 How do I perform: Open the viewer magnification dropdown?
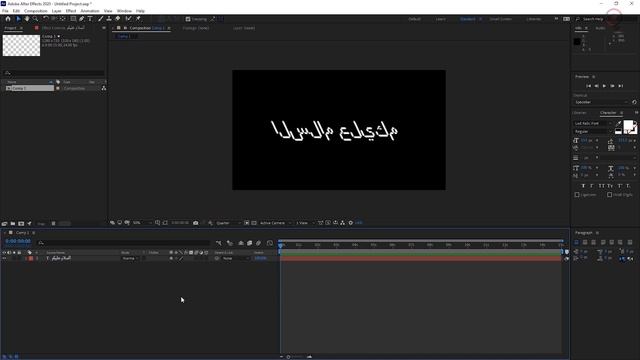click(142, 223)
